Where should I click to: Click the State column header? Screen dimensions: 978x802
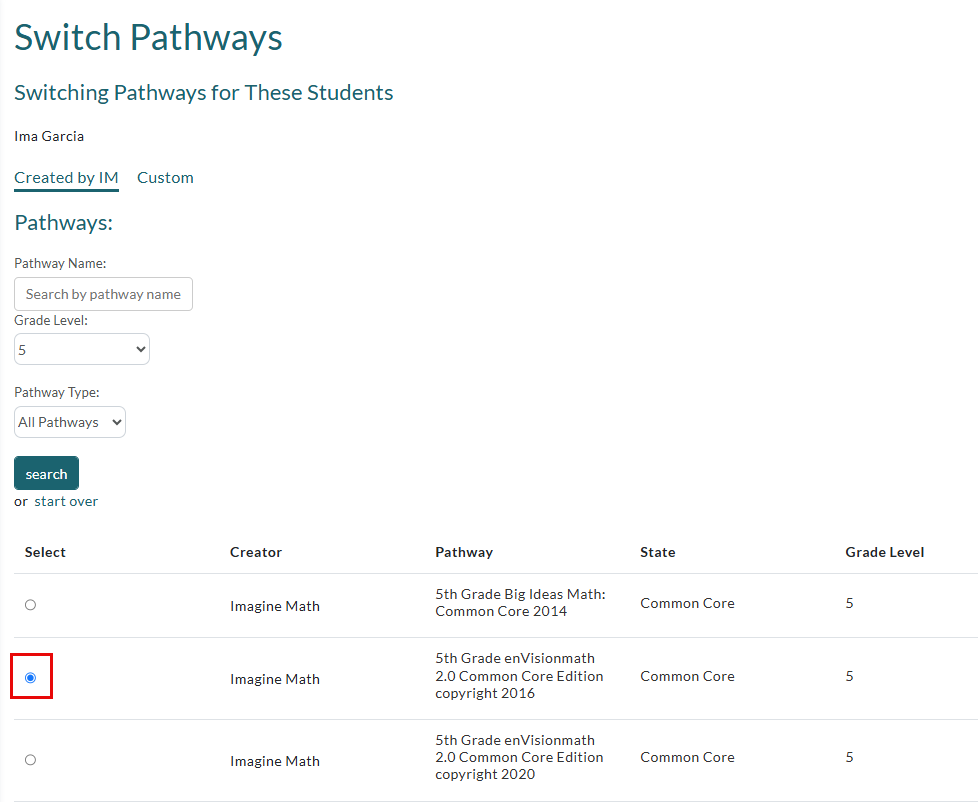tap(657, 552)
